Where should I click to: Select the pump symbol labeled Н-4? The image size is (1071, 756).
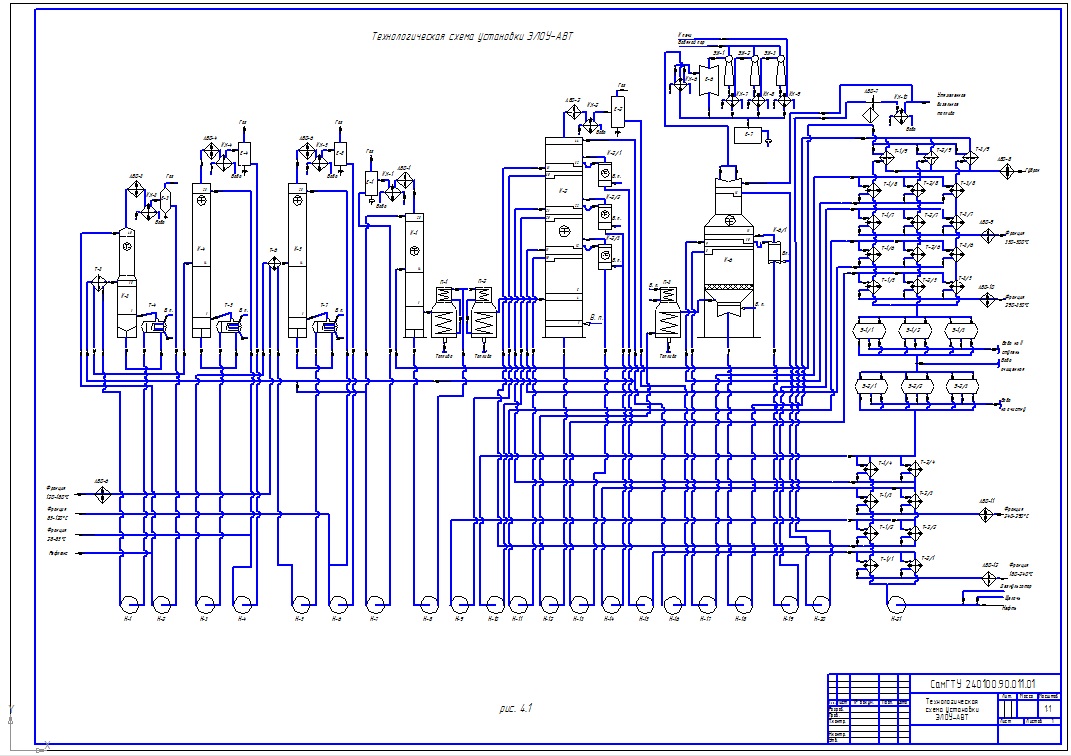[242, 604]
